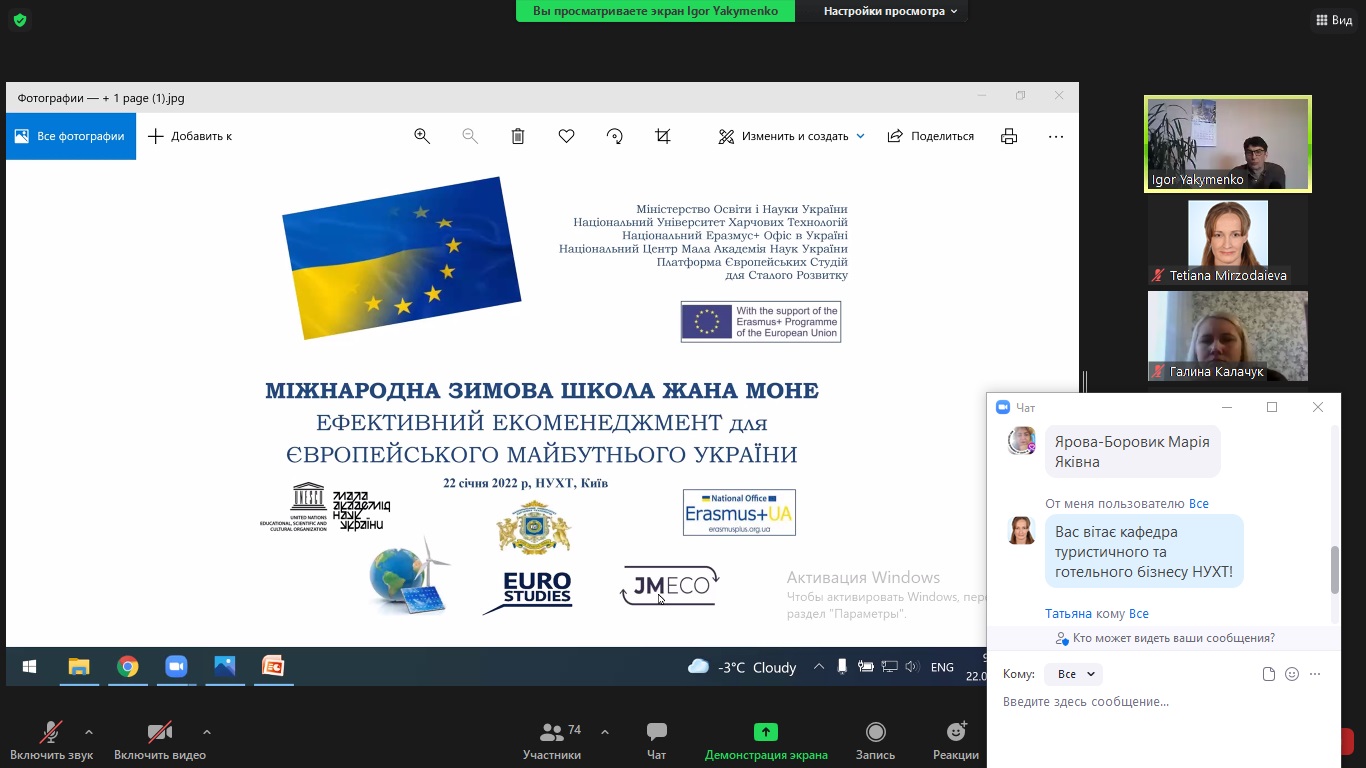This screenshot has width=1366, height=768.
Task: Open Photos app icon on shared taskbar
Action: point(224,667)
